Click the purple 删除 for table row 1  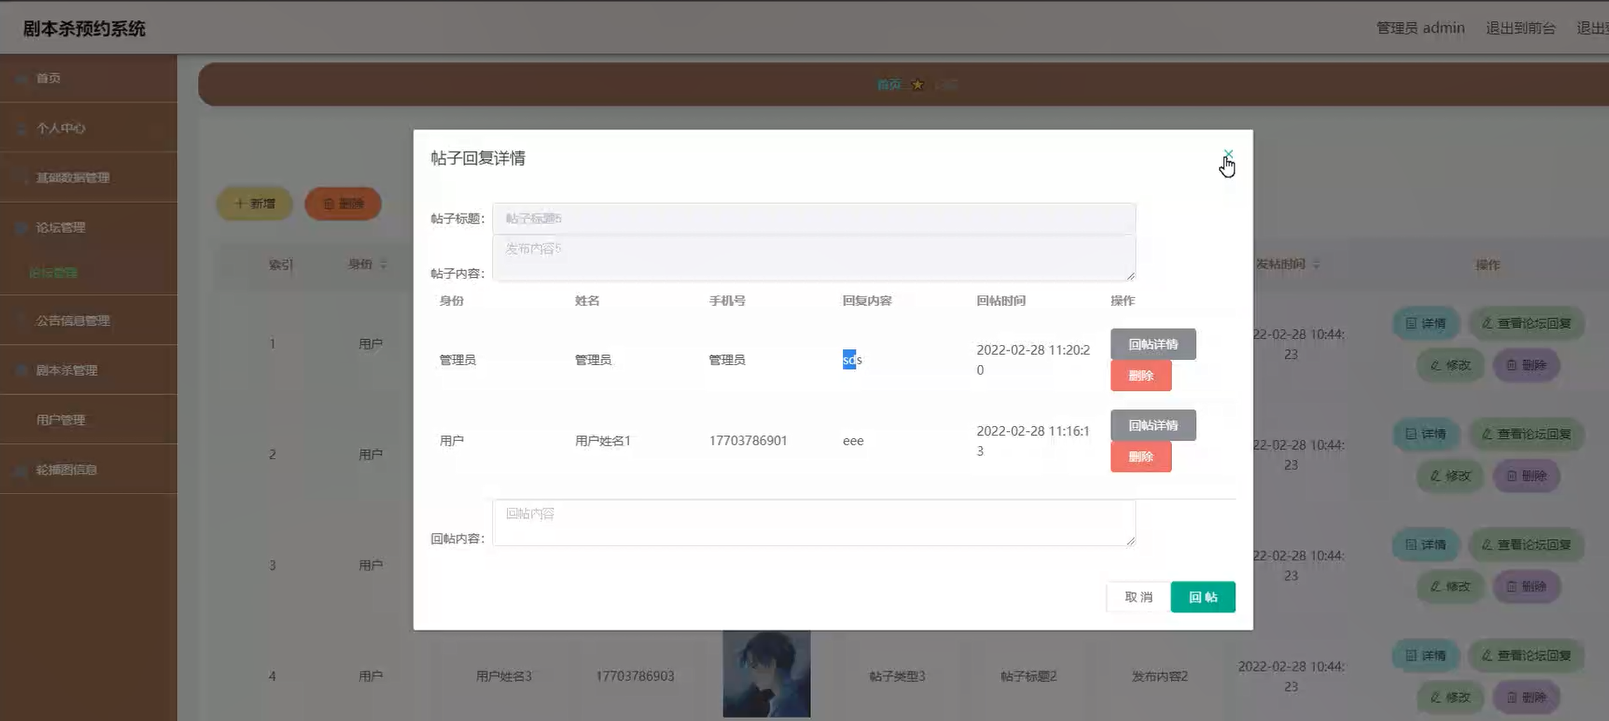pos(1527,366)
